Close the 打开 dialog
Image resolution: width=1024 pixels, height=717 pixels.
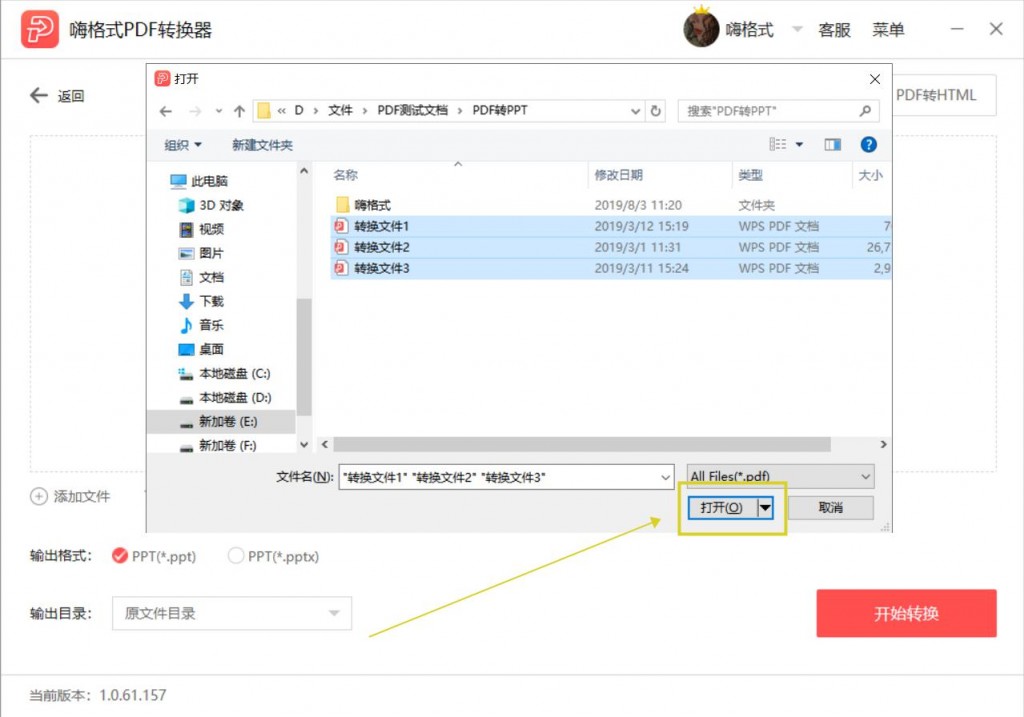click(874, 79)
